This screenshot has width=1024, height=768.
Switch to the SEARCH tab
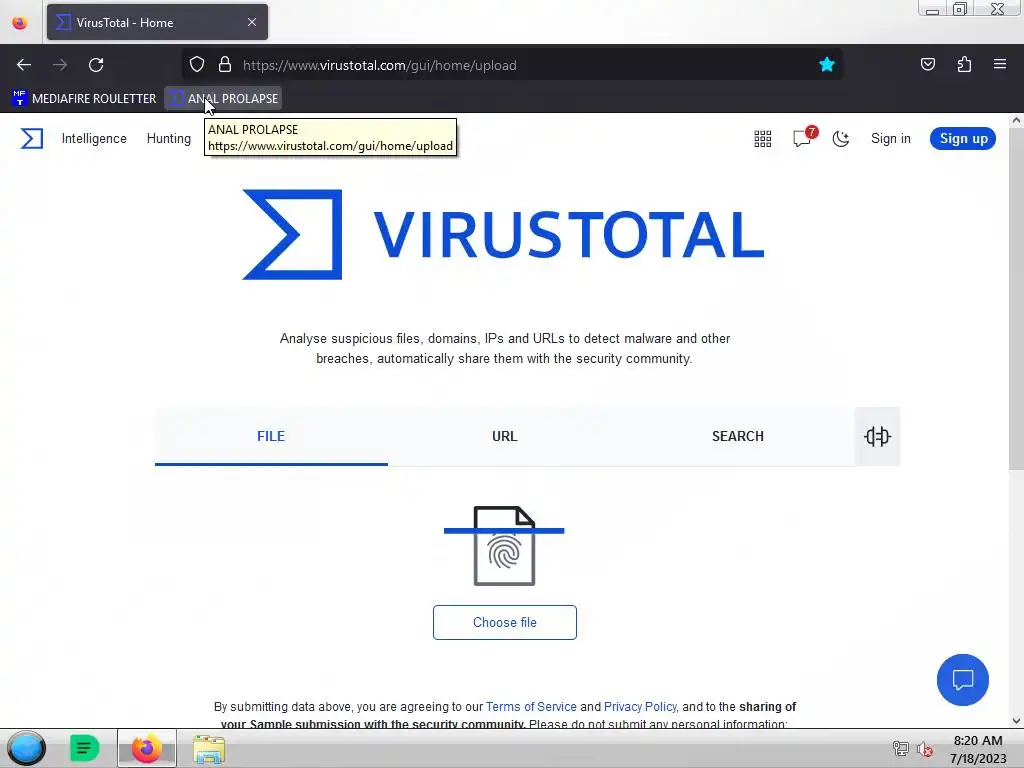(x=737, y=436)
